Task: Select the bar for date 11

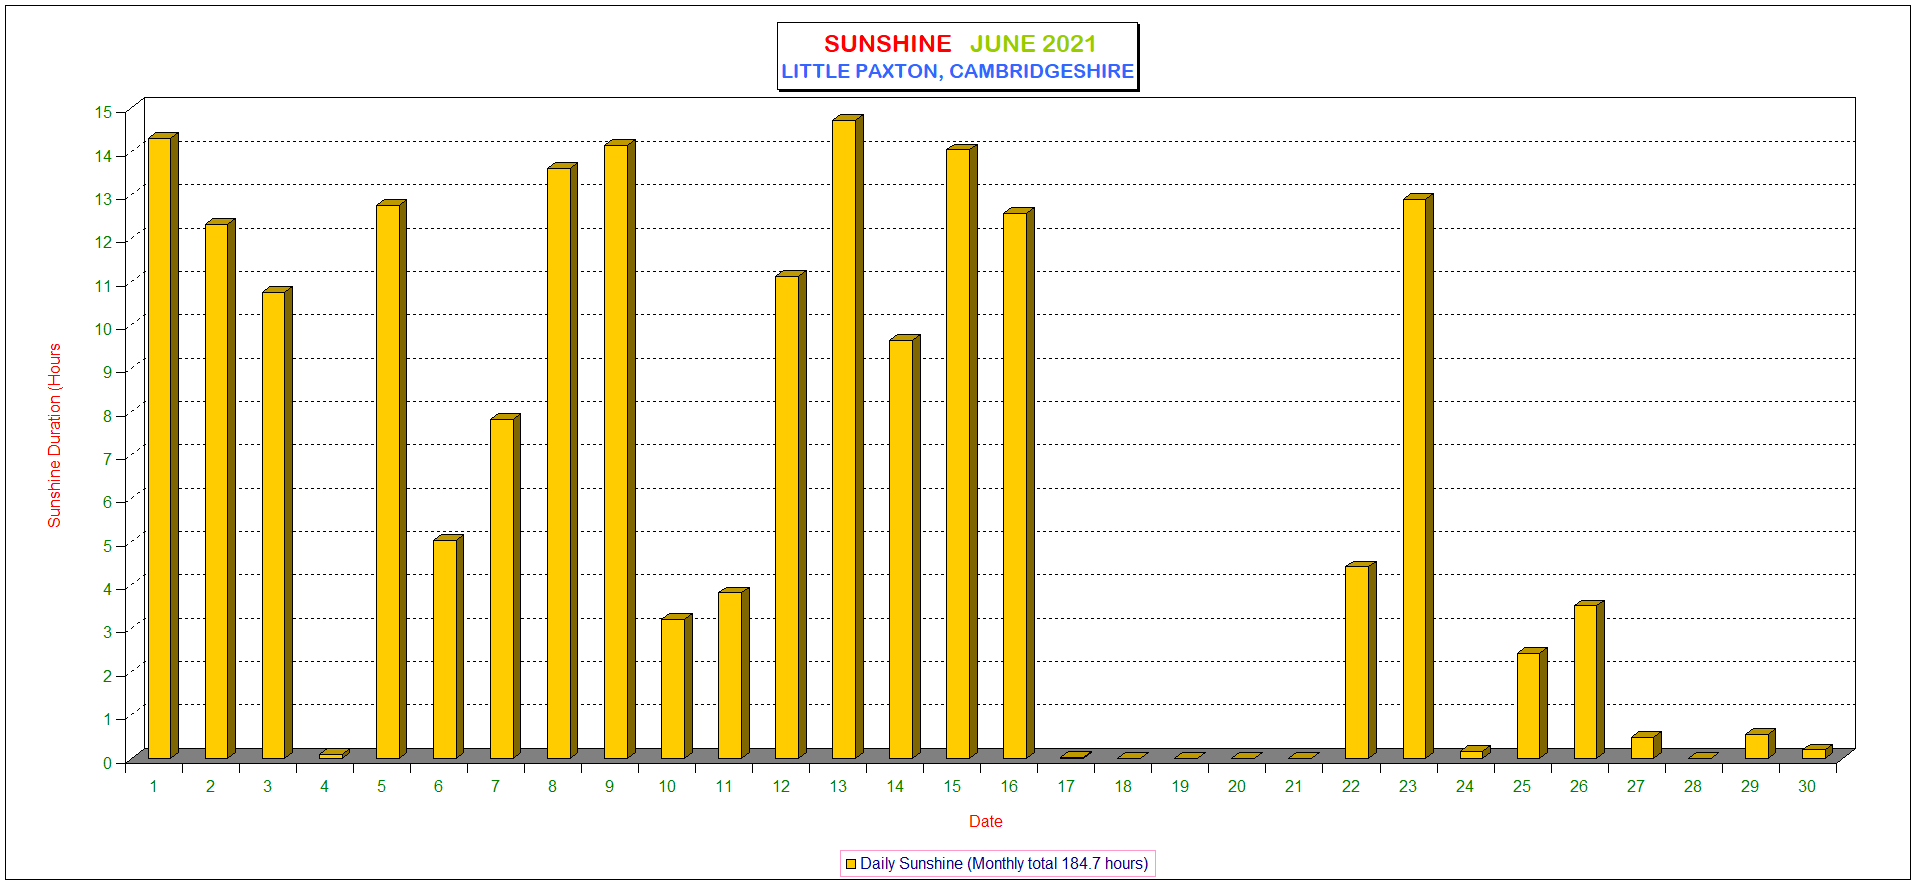Action: pyautogui.click(x=733, y=673)
